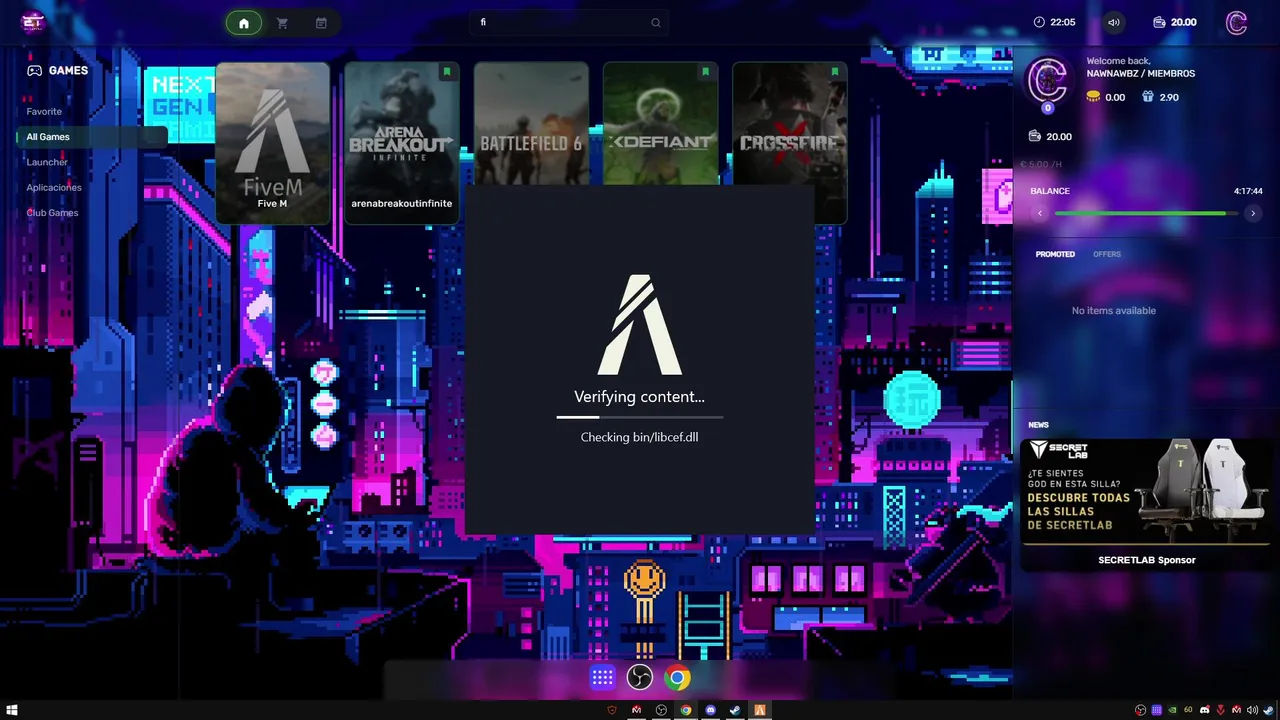This screenshot has height=720, width=1280.
Task: Click the Steam icon in system tray
Action: pos(1268,710)
